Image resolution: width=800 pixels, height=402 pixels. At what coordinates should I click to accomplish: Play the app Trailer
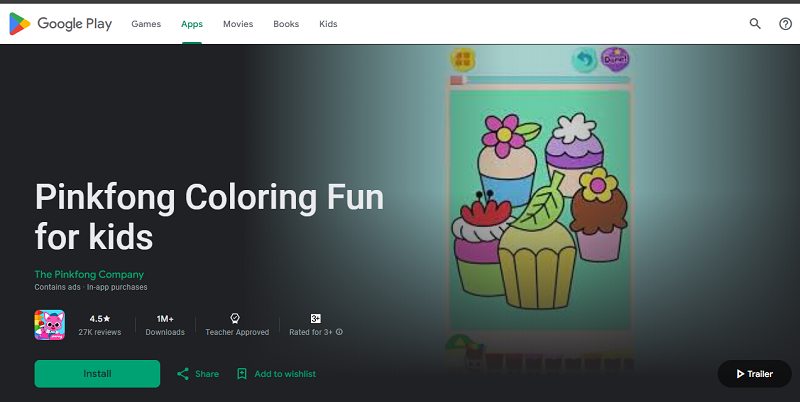[754, 374]
